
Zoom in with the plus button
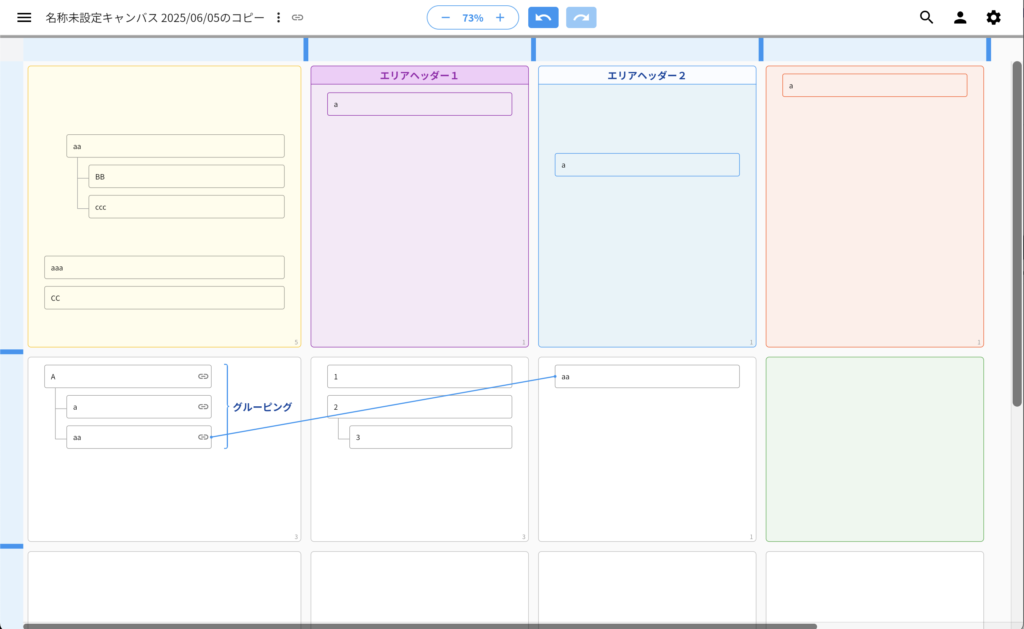(500, 18)
